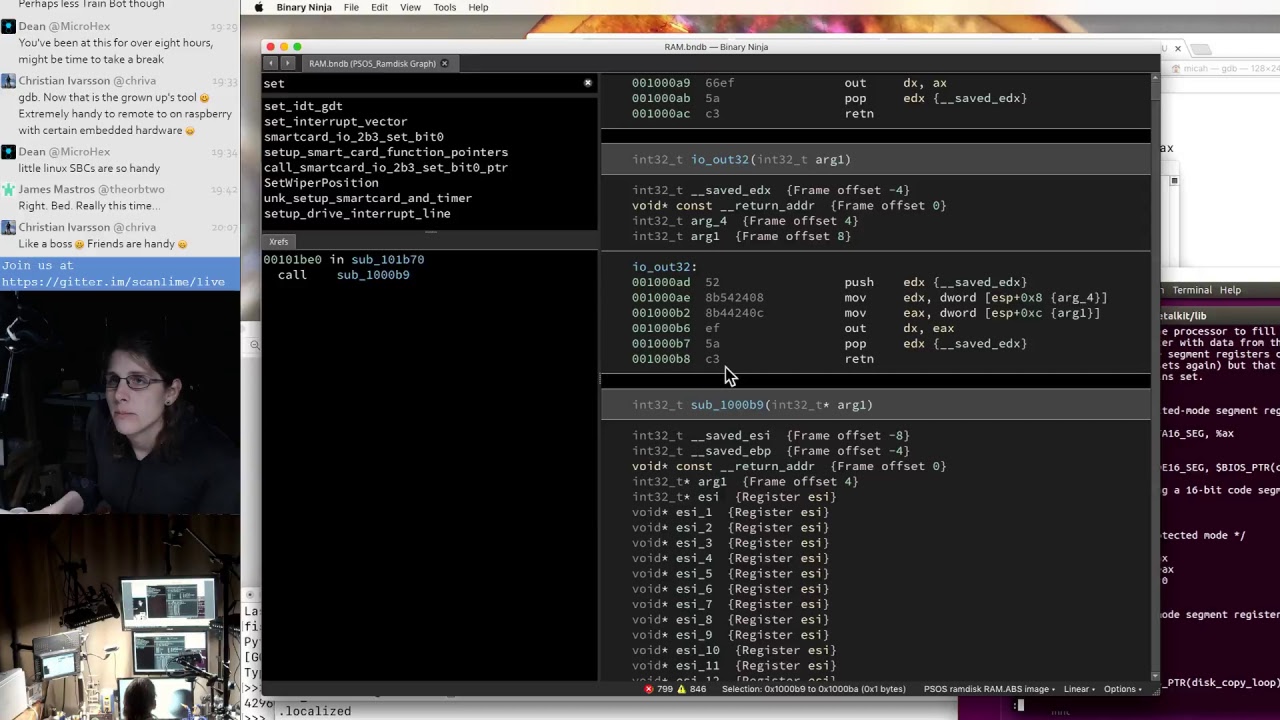This screenshot has height=720, width=1280.
Task: Open the Binary Ninja application menu
Action: click(304, 7)
